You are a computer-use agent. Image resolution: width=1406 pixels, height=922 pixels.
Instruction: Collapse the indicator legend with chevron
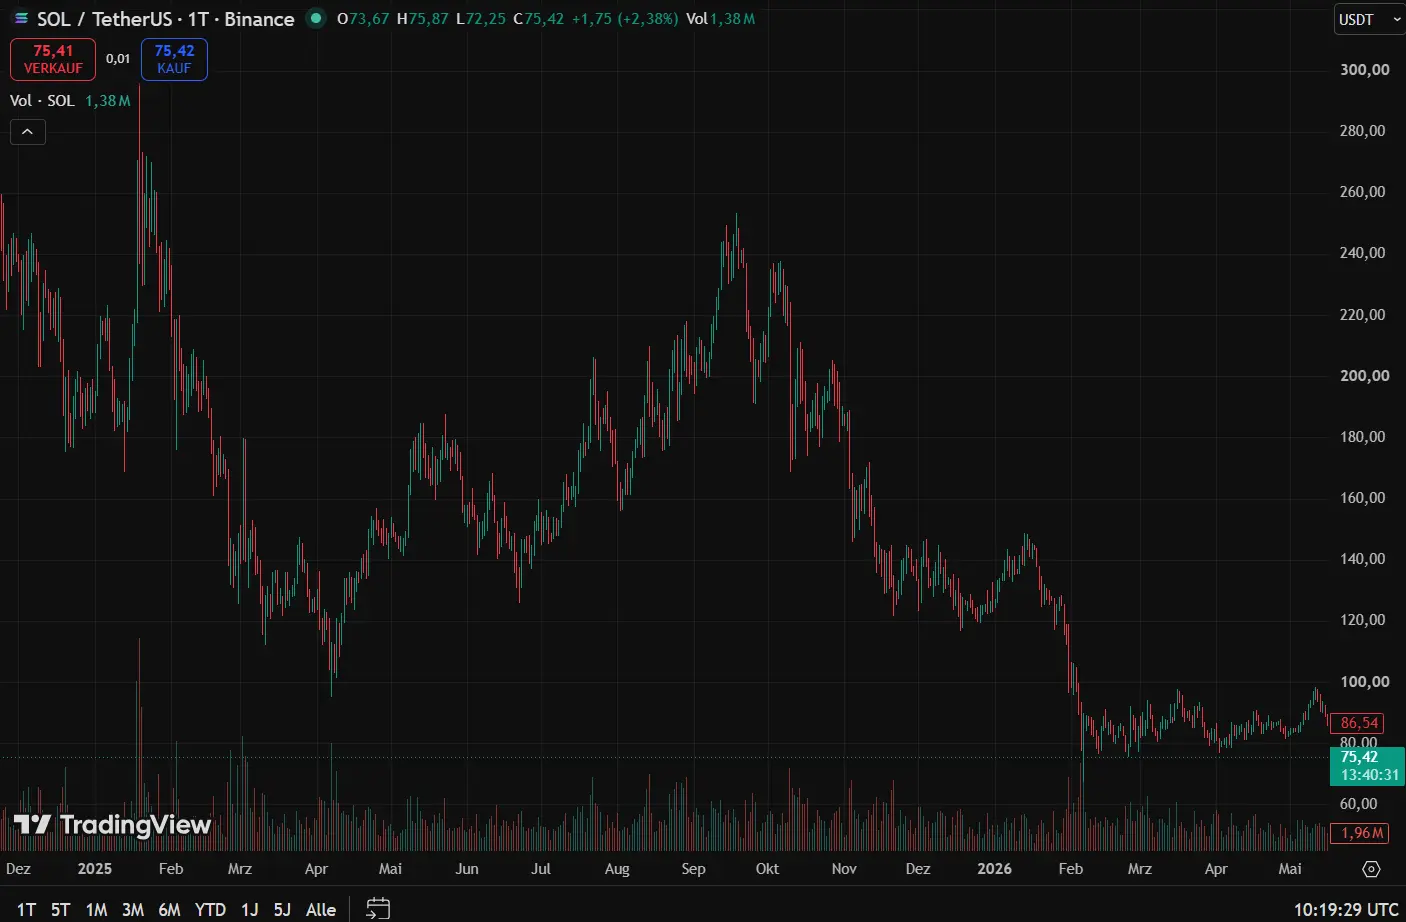(28, 132)
